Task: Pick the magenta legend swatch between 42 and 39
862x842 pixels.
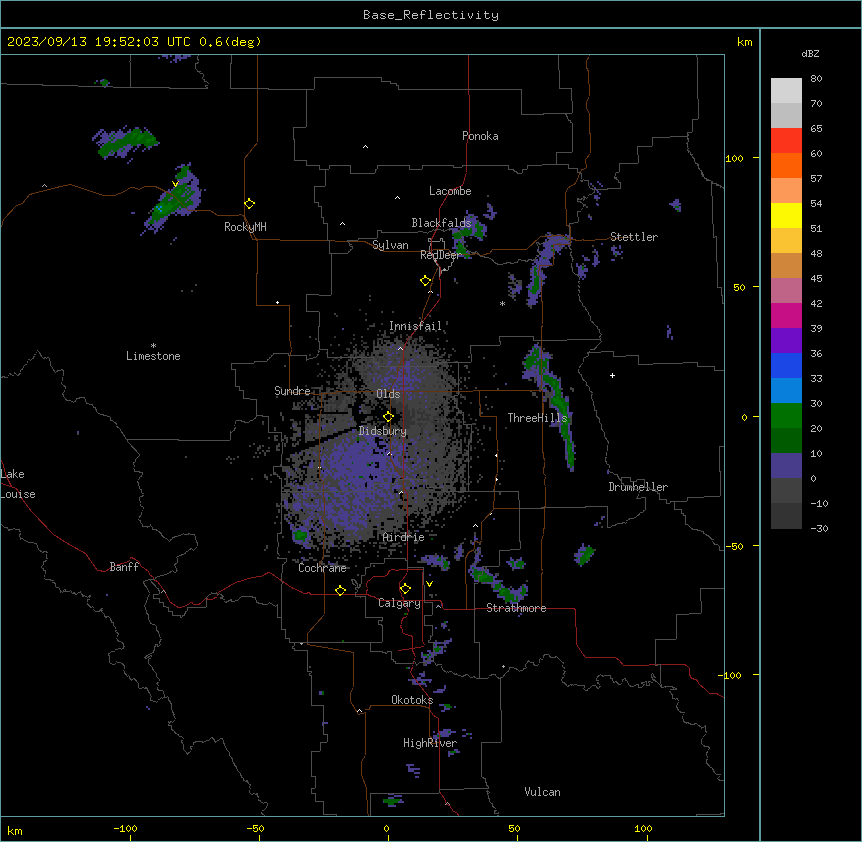Action: pos(786,315)
